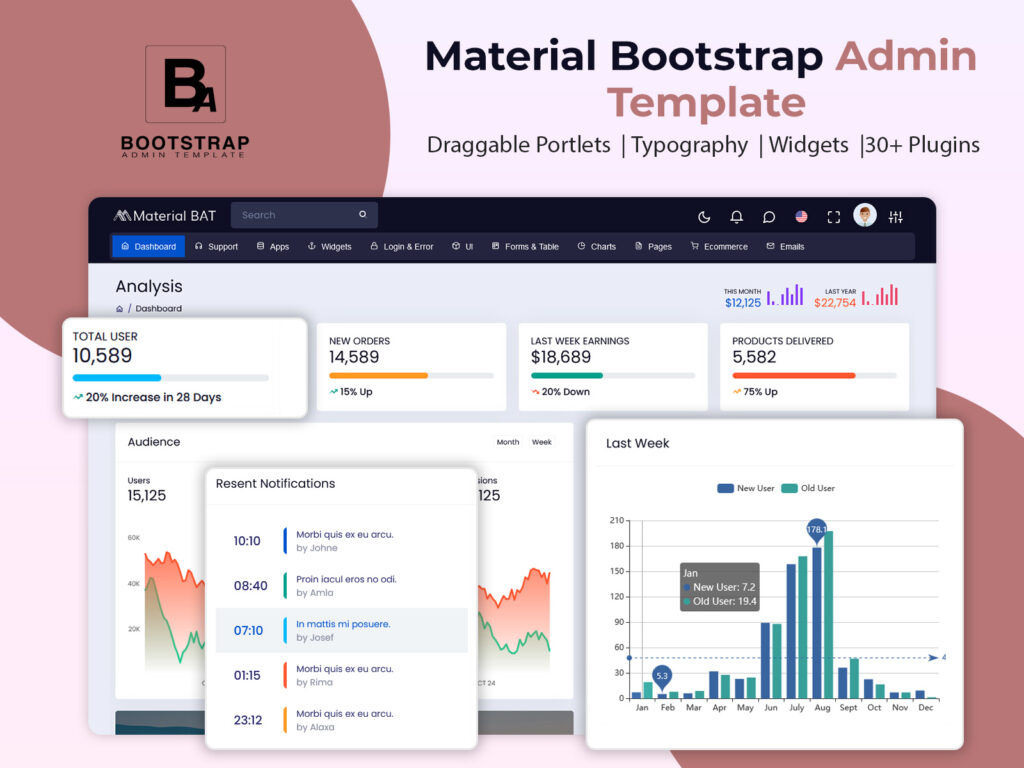Screen dimensions: 1024x768
Task: Click the US flag language icon
Action: point(801,216)
